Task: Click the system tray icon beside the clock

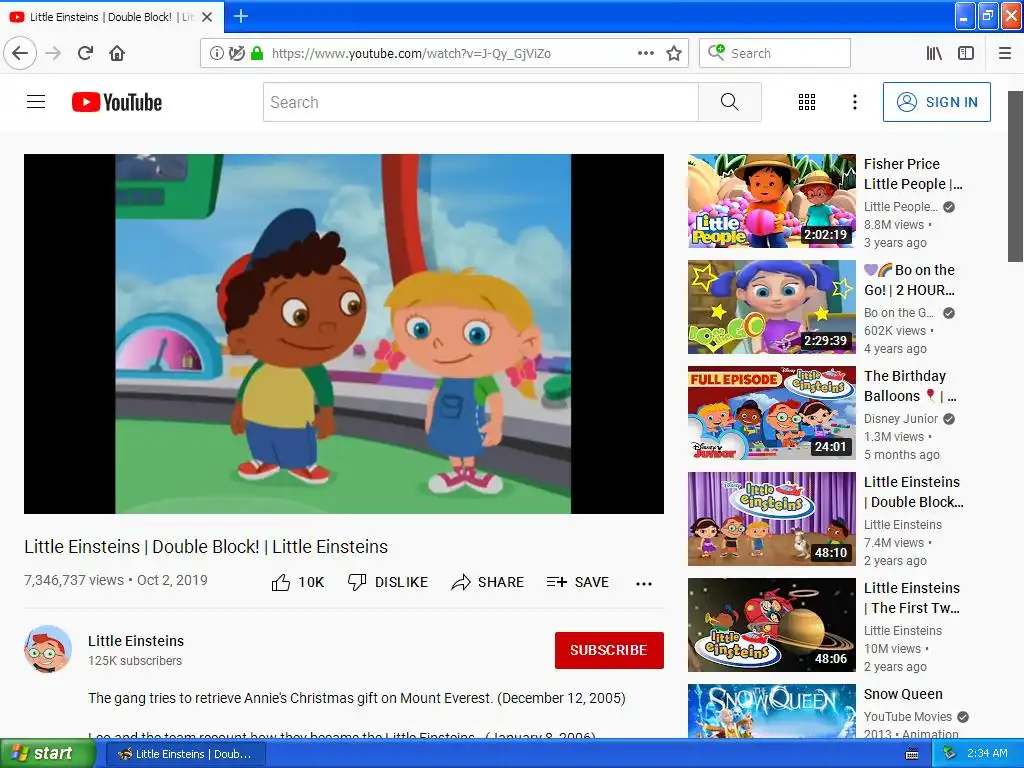Action: click(950, 753)
